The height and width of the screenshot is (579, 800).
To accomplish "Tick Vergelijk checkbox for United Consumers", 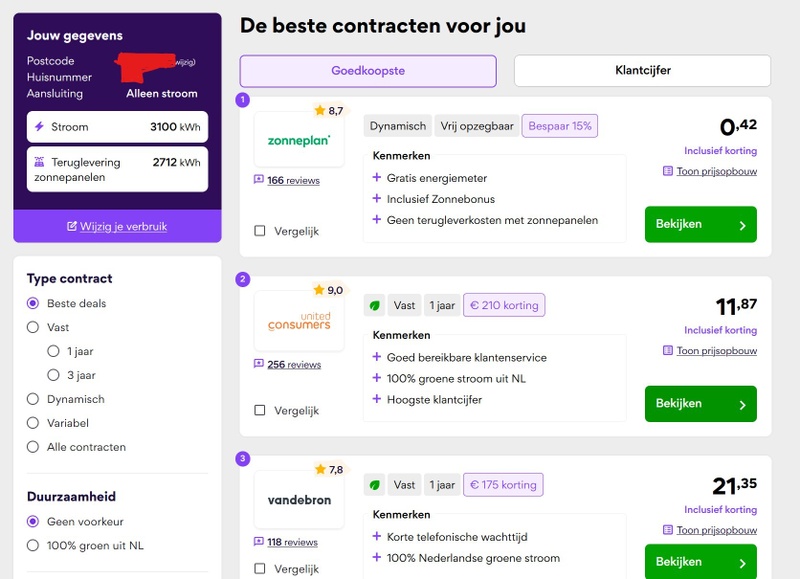I will 260,410.
